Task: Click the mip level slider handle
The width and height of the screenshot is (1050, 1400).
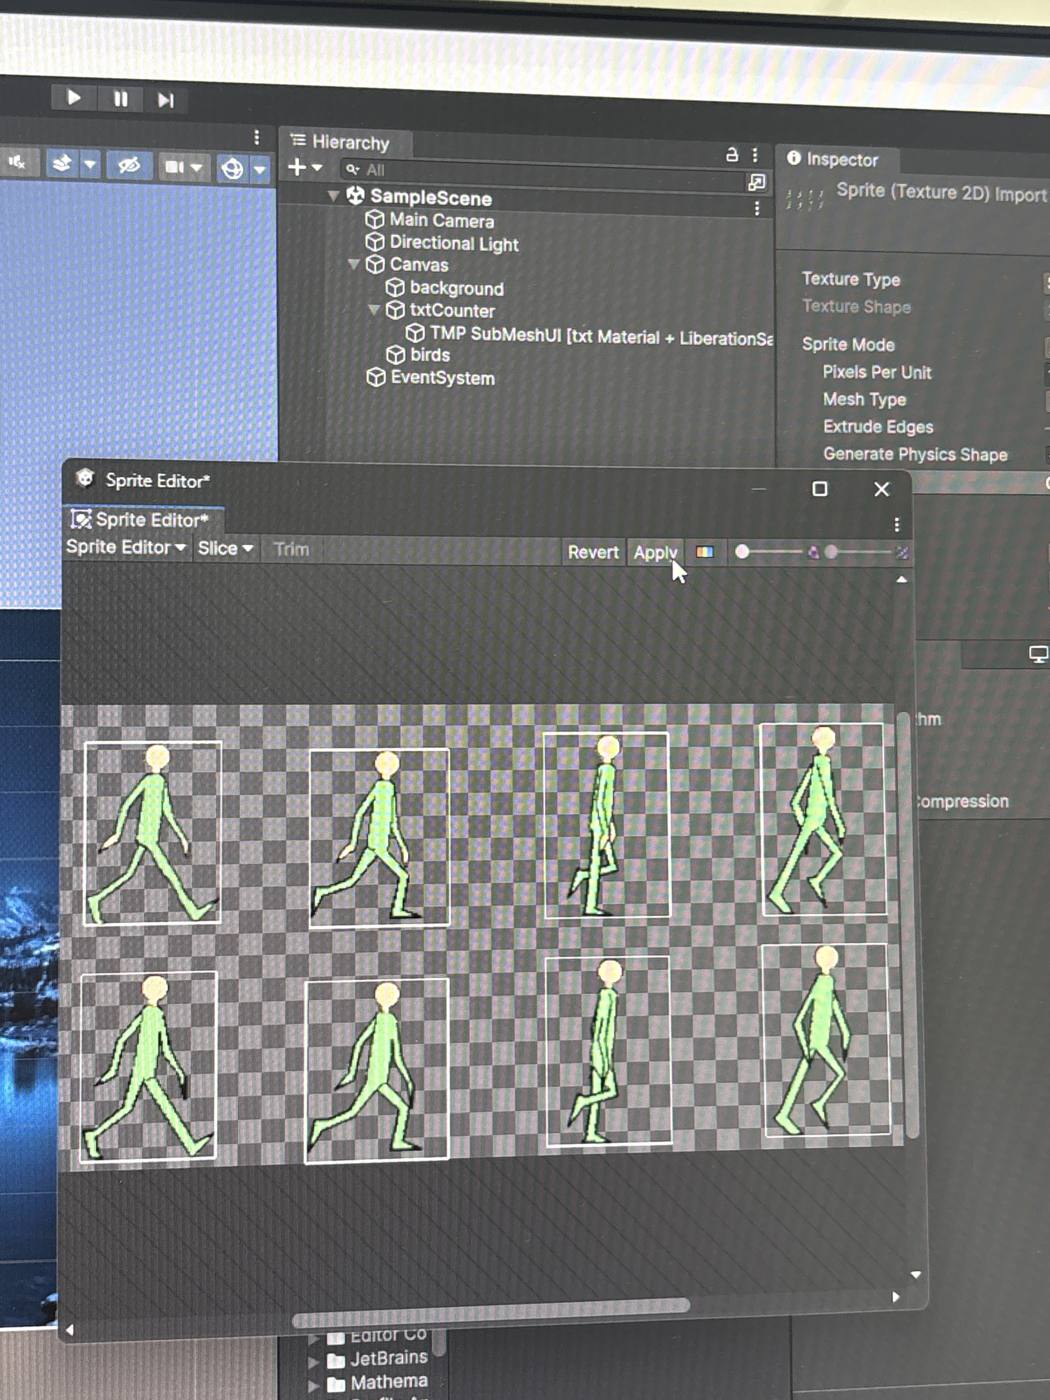Action: 831,552
